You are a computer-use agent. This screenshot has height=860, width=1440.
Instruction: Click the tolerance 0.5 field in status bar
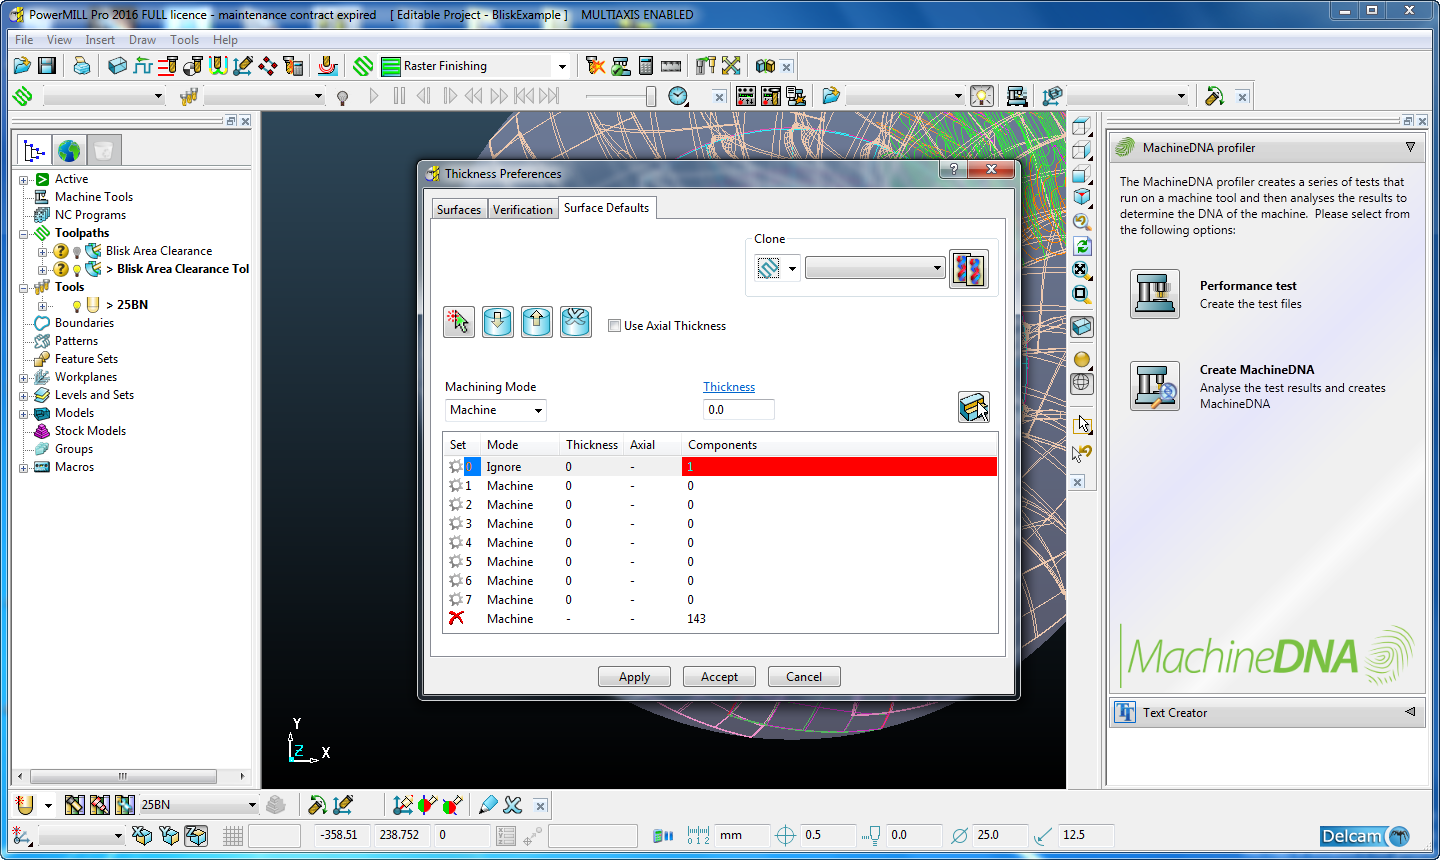pyautogui.click(x=828, y=835)
